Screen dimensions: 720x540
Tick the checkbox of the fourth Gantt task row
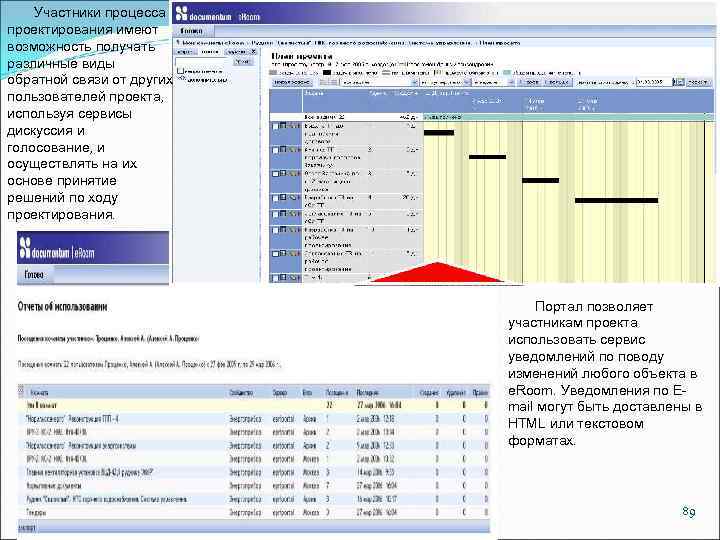[276, 198]
